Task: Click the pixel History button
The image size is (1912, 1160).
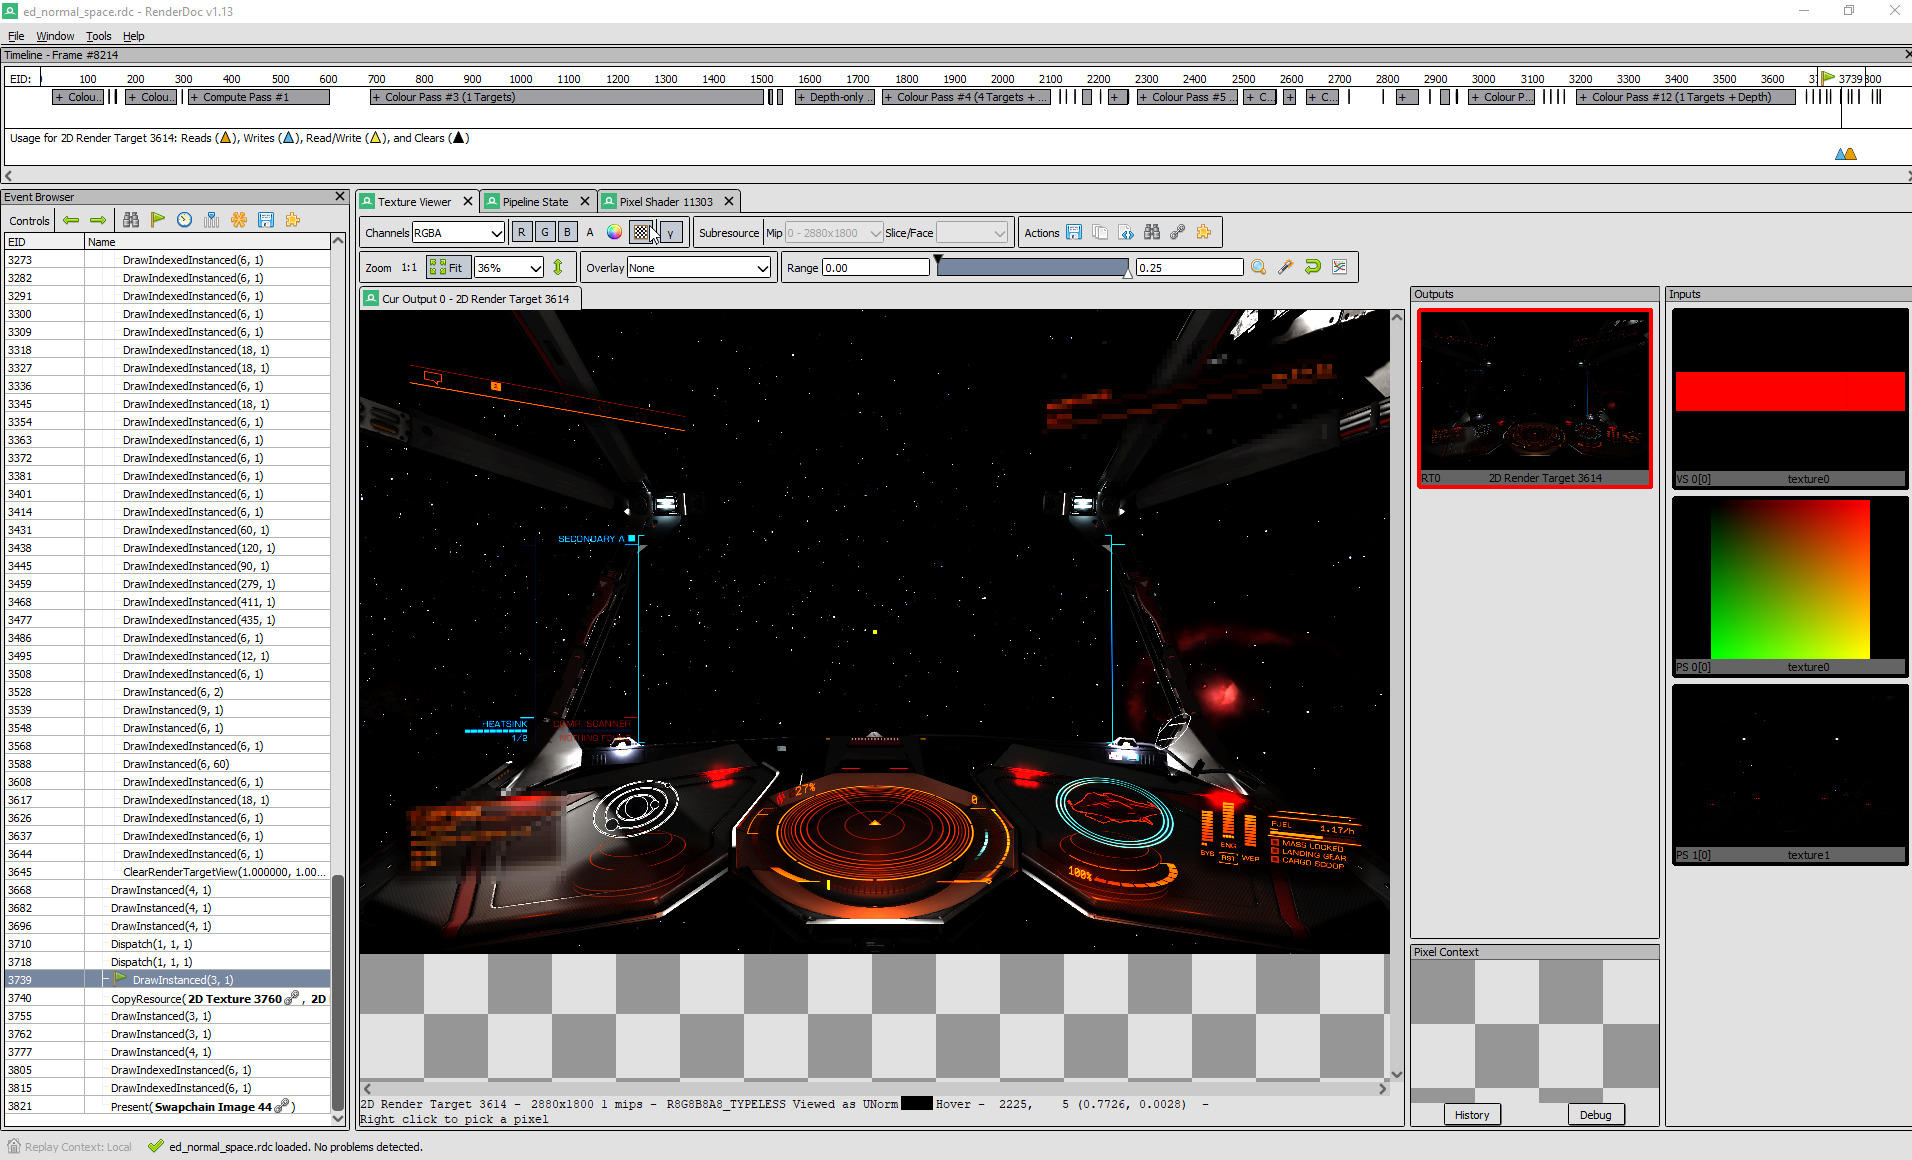Action: [x=1472, y=1115]
